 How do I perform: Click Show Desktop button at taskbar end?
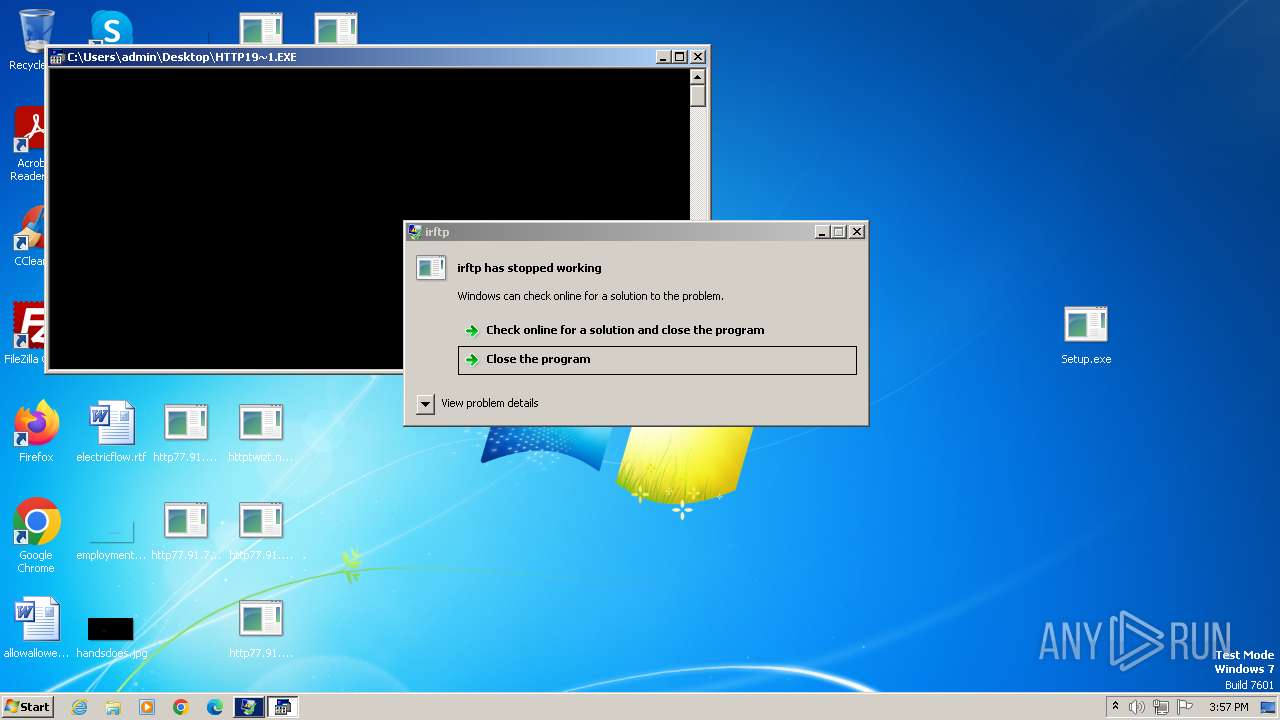1270,707
